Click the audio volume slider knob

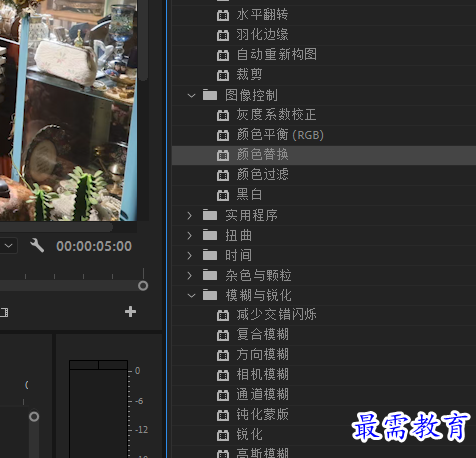[34, 416]
